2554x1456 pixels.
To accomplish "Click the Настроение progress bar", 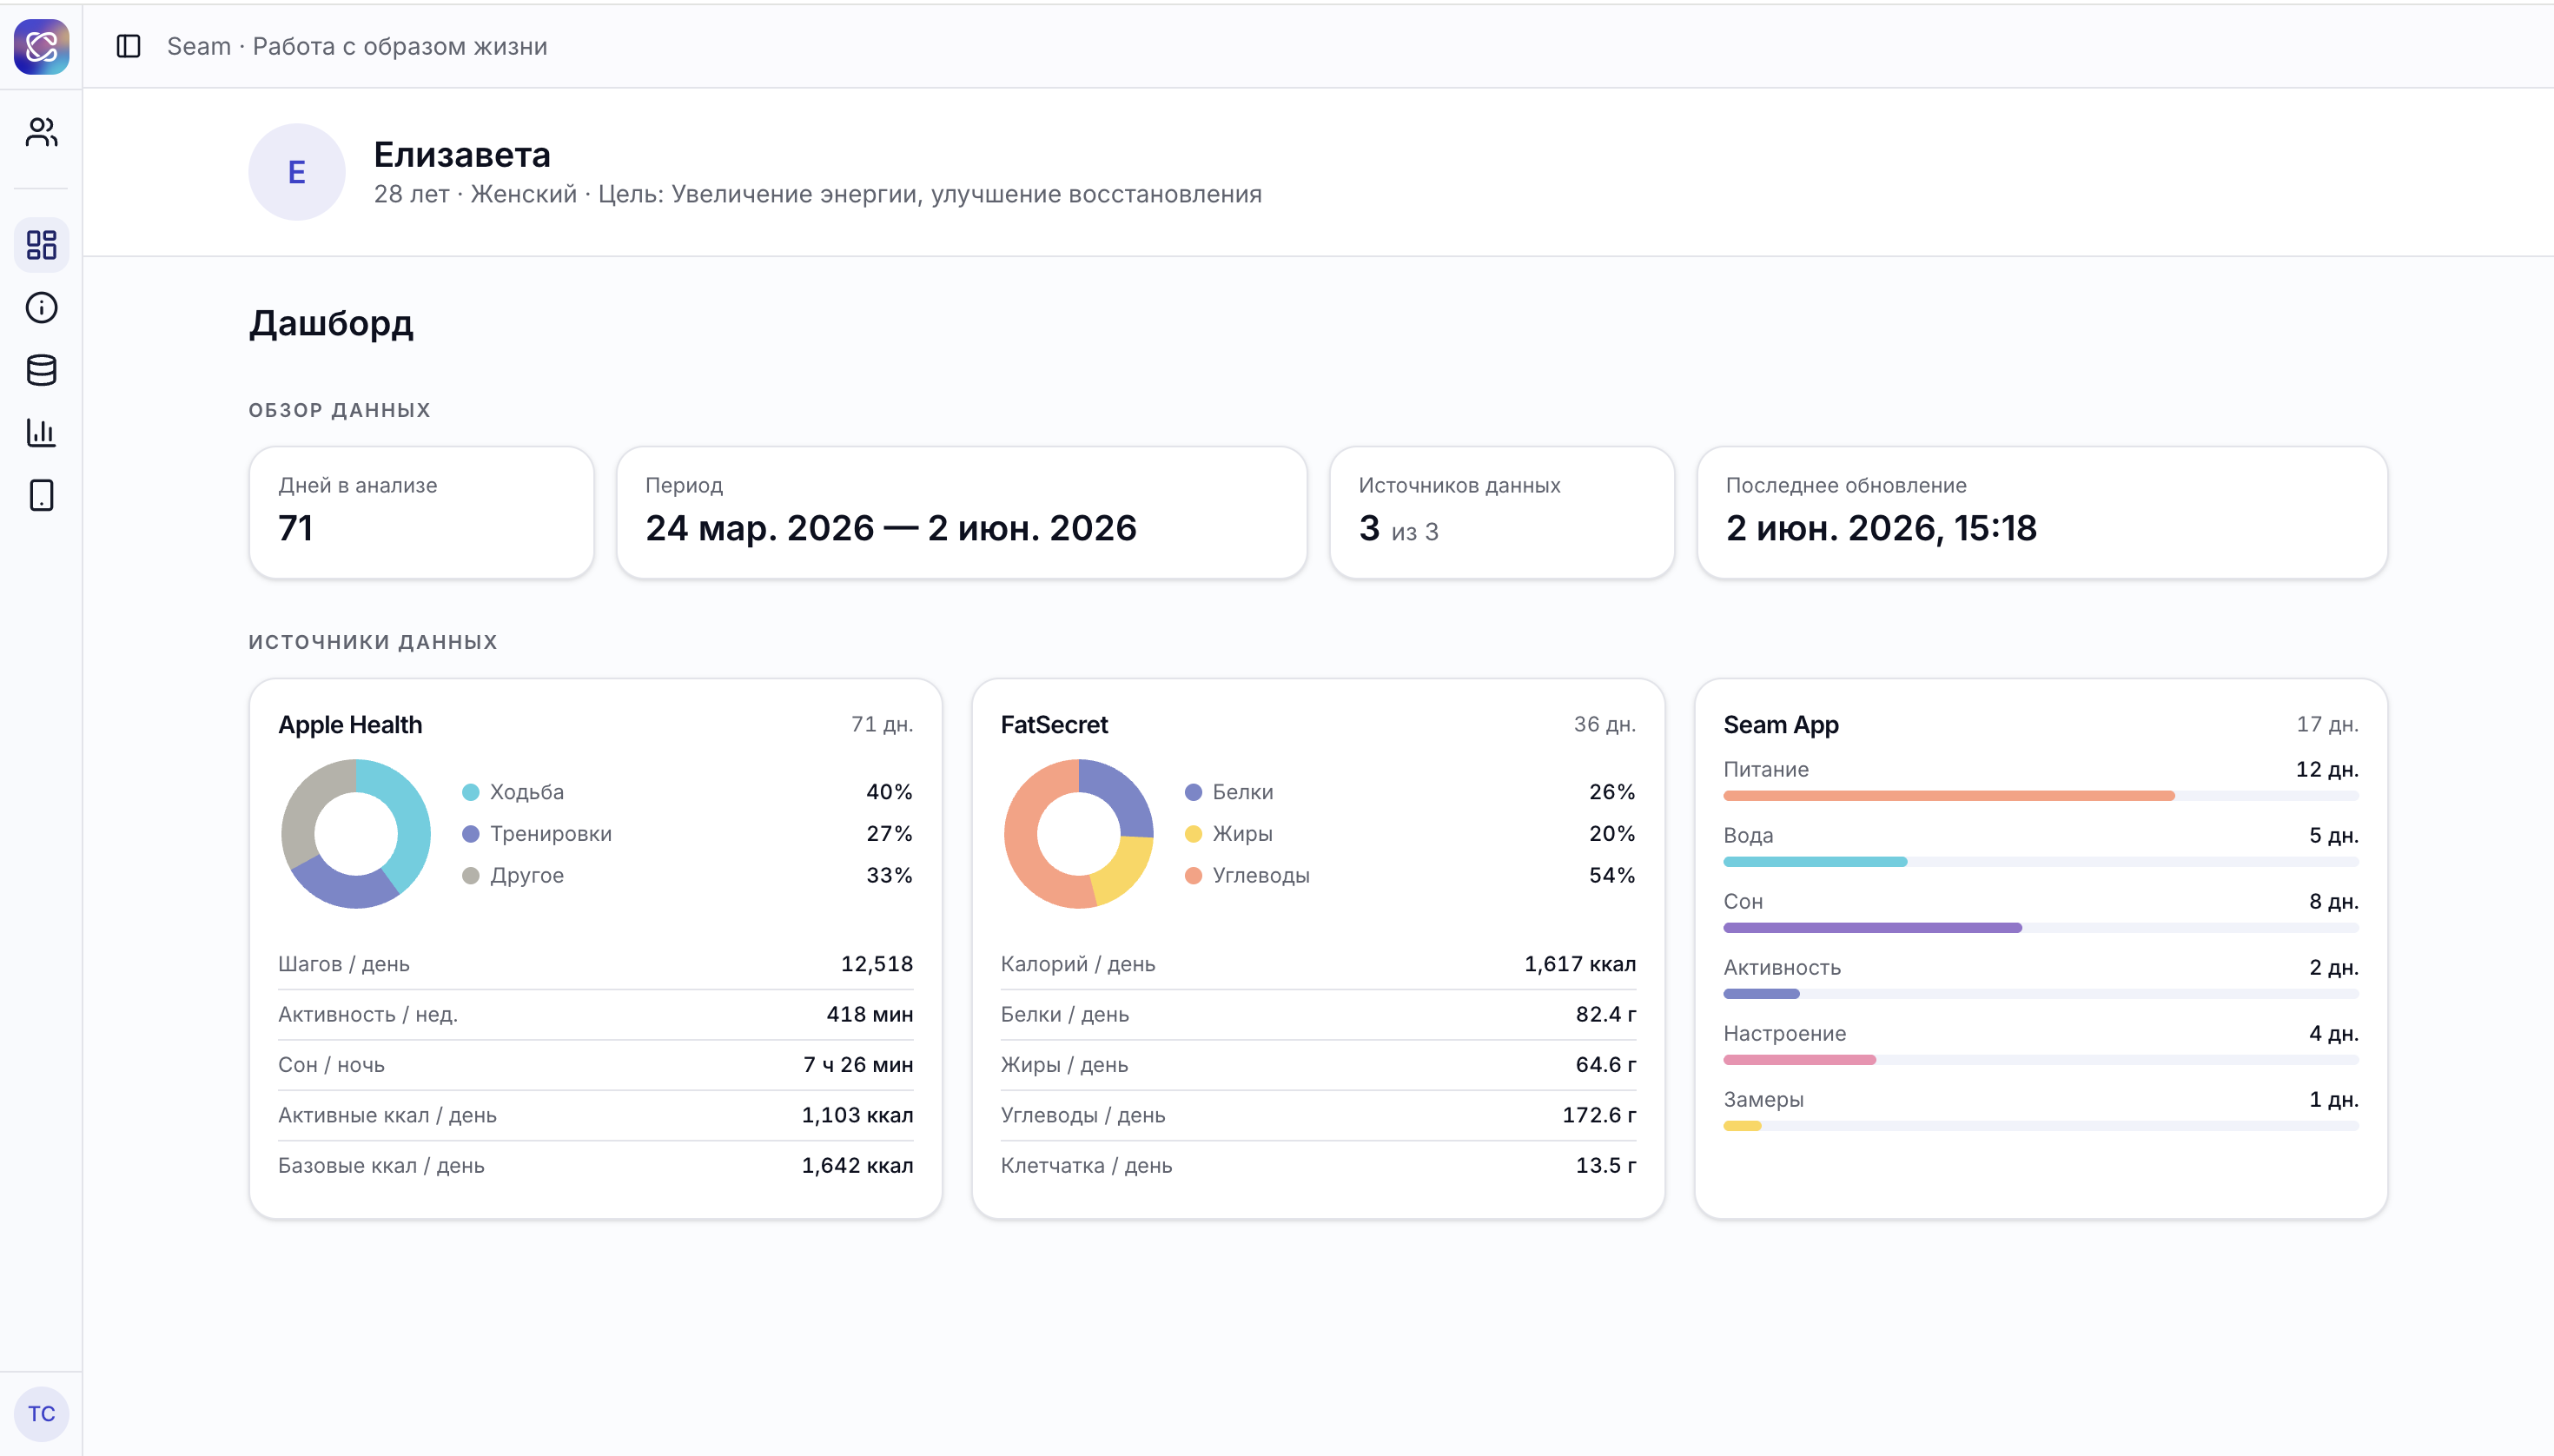I will click(x=2041, y=1060).
